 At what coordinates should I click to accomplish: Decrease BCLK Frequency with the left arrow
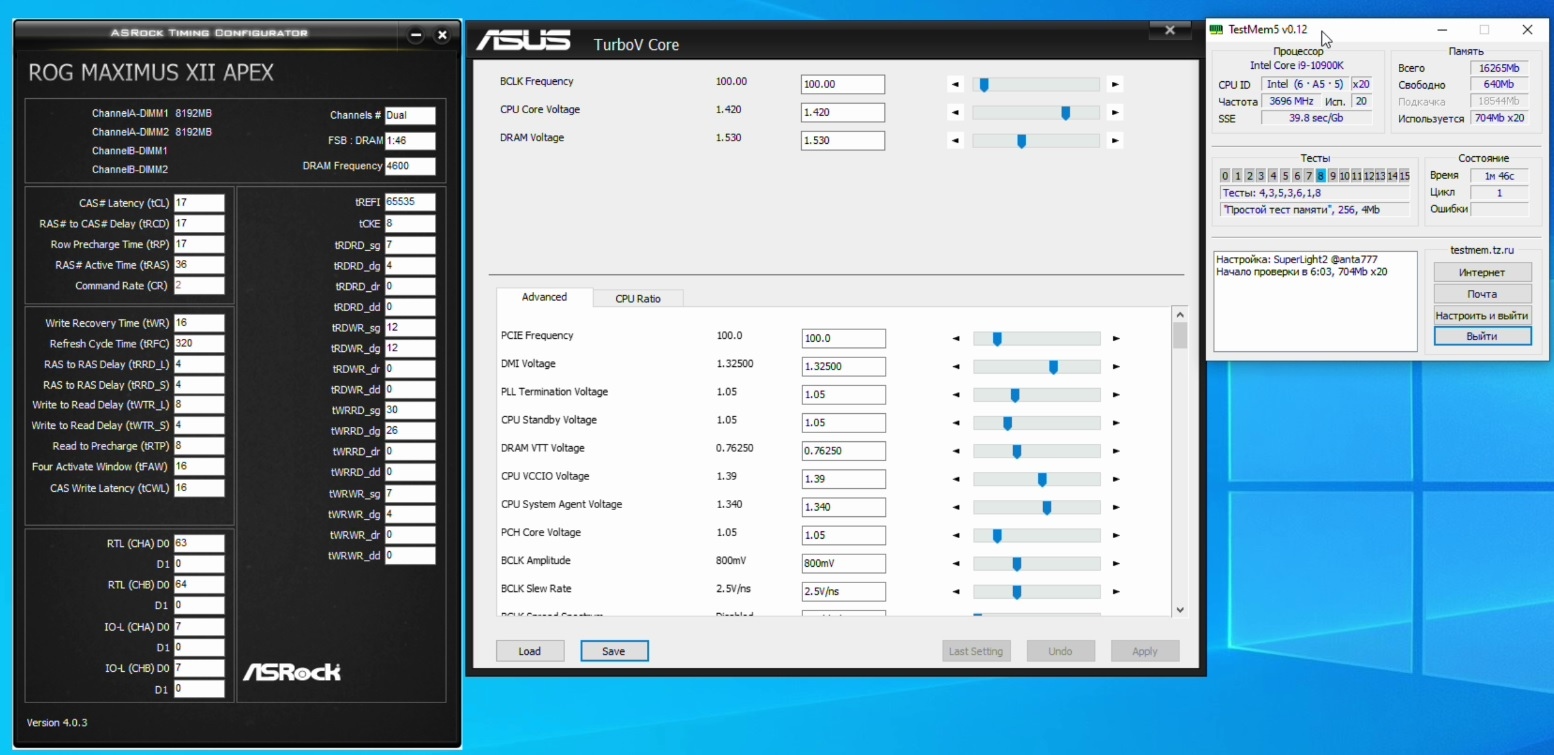956,85
